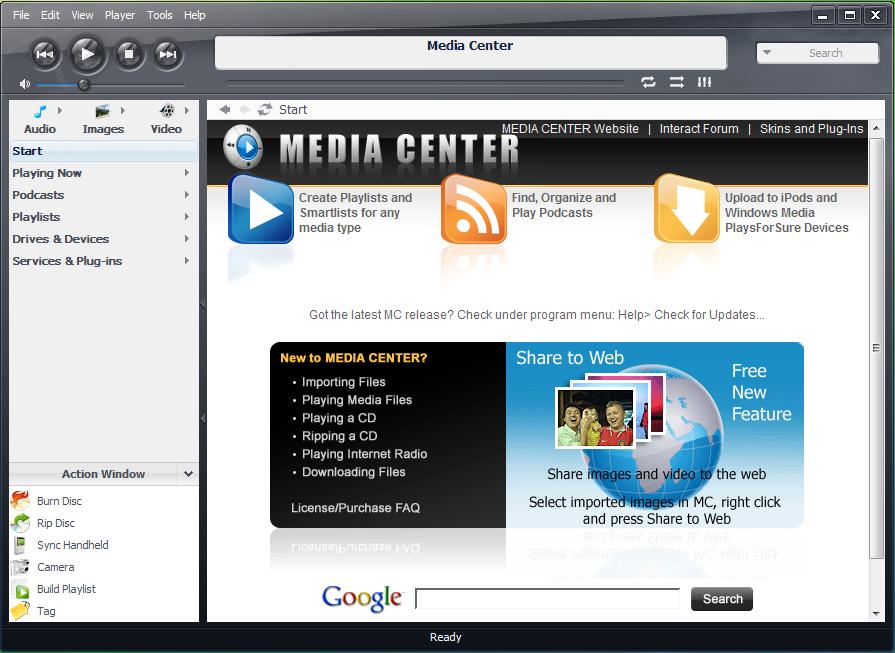This screenshot has width=895, height=653.
Task: Open the Help menu
Action: tap(195, 15)
